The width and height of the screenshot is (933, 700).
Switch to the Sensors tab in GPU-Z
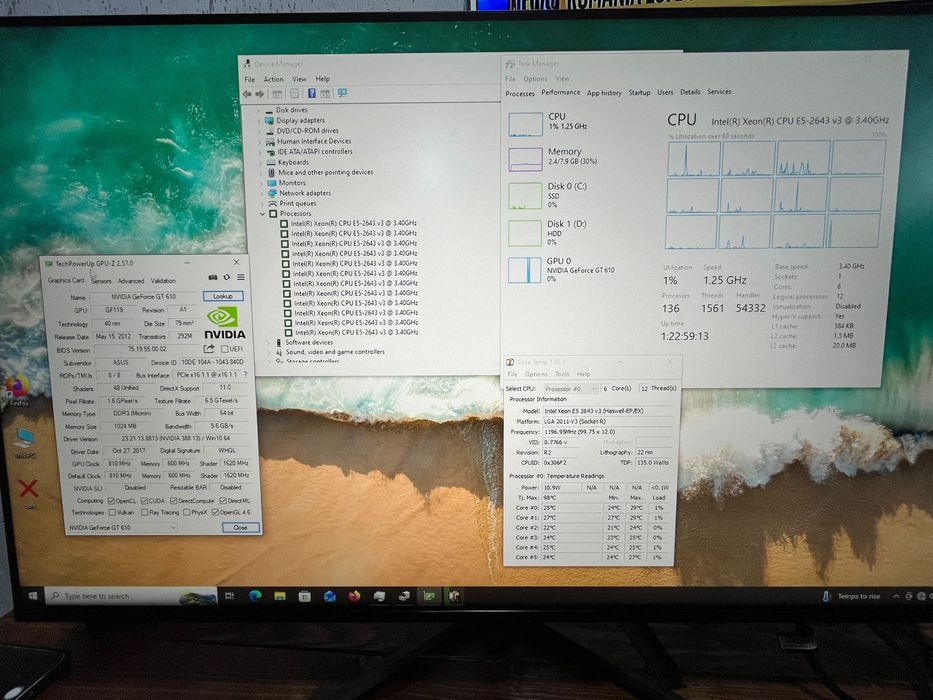click(101, 281)
